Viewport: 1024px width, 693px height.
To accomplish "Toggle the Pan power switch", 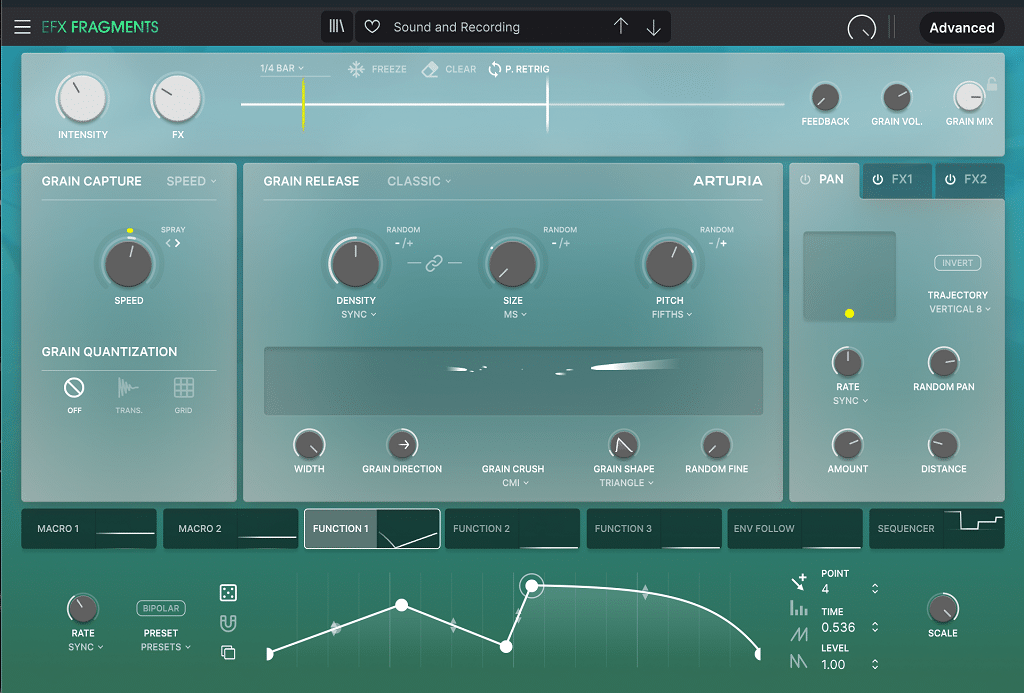I will pos(805,180).
